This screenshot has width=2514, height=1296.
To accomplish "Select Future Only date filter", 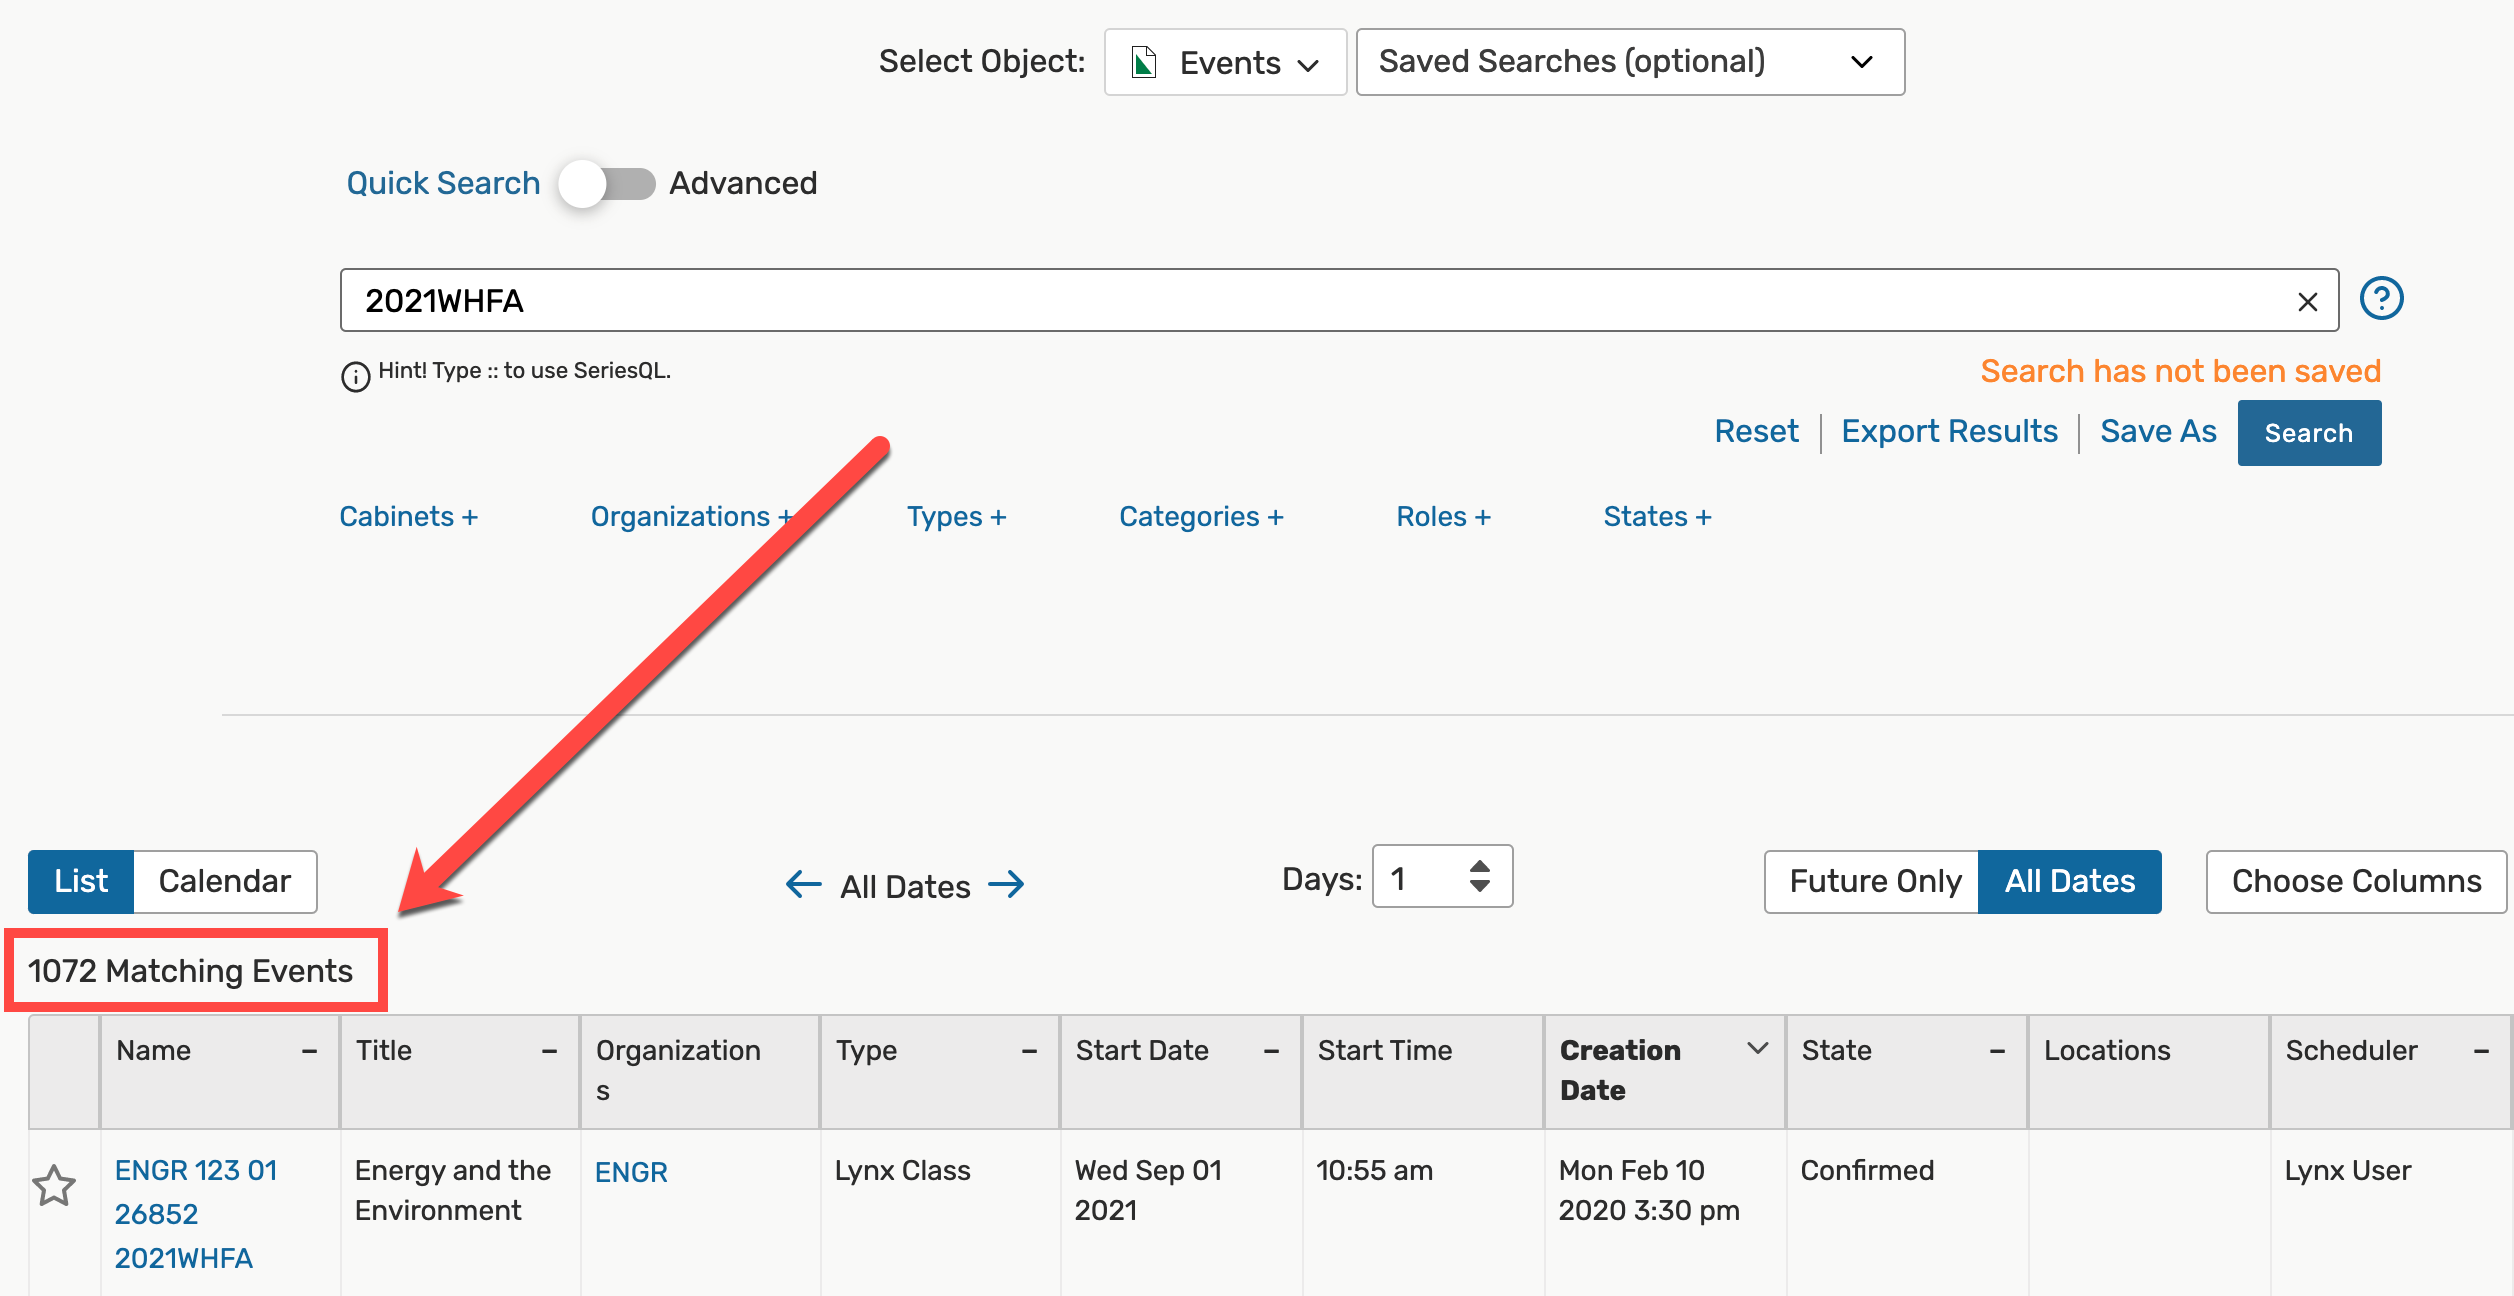I will pos(1873,881).
